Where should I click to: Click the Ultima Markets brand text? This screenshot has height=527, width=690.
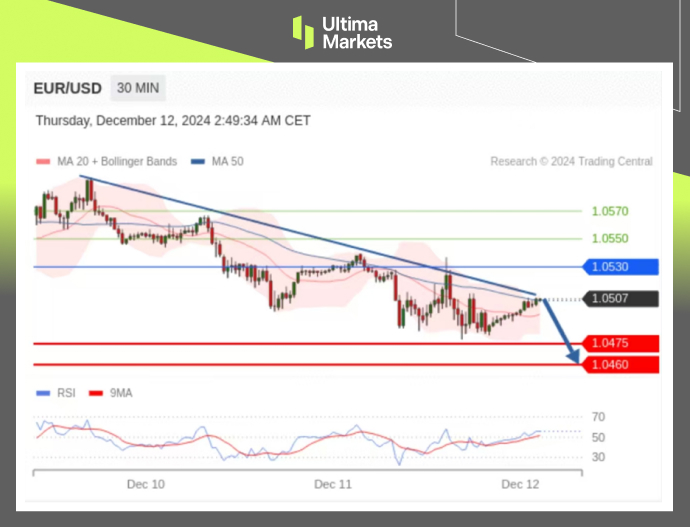pyautogui.click(x=357, y=32)
